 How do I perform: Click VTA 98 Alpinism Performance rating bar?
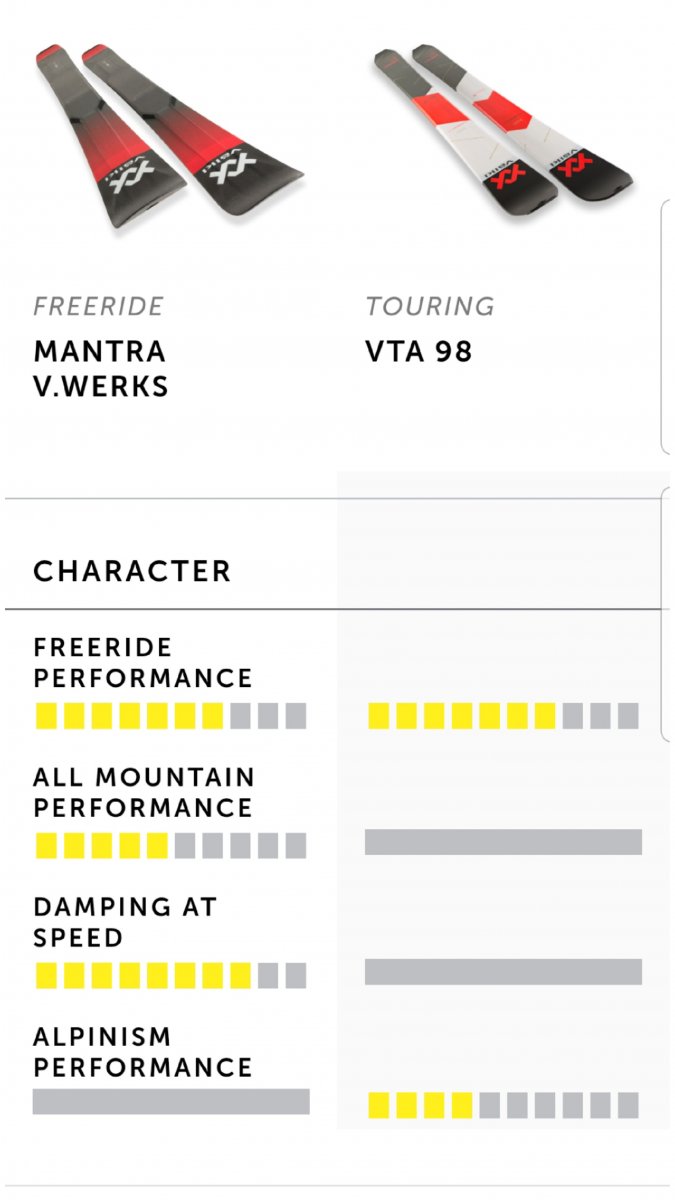503,1105
